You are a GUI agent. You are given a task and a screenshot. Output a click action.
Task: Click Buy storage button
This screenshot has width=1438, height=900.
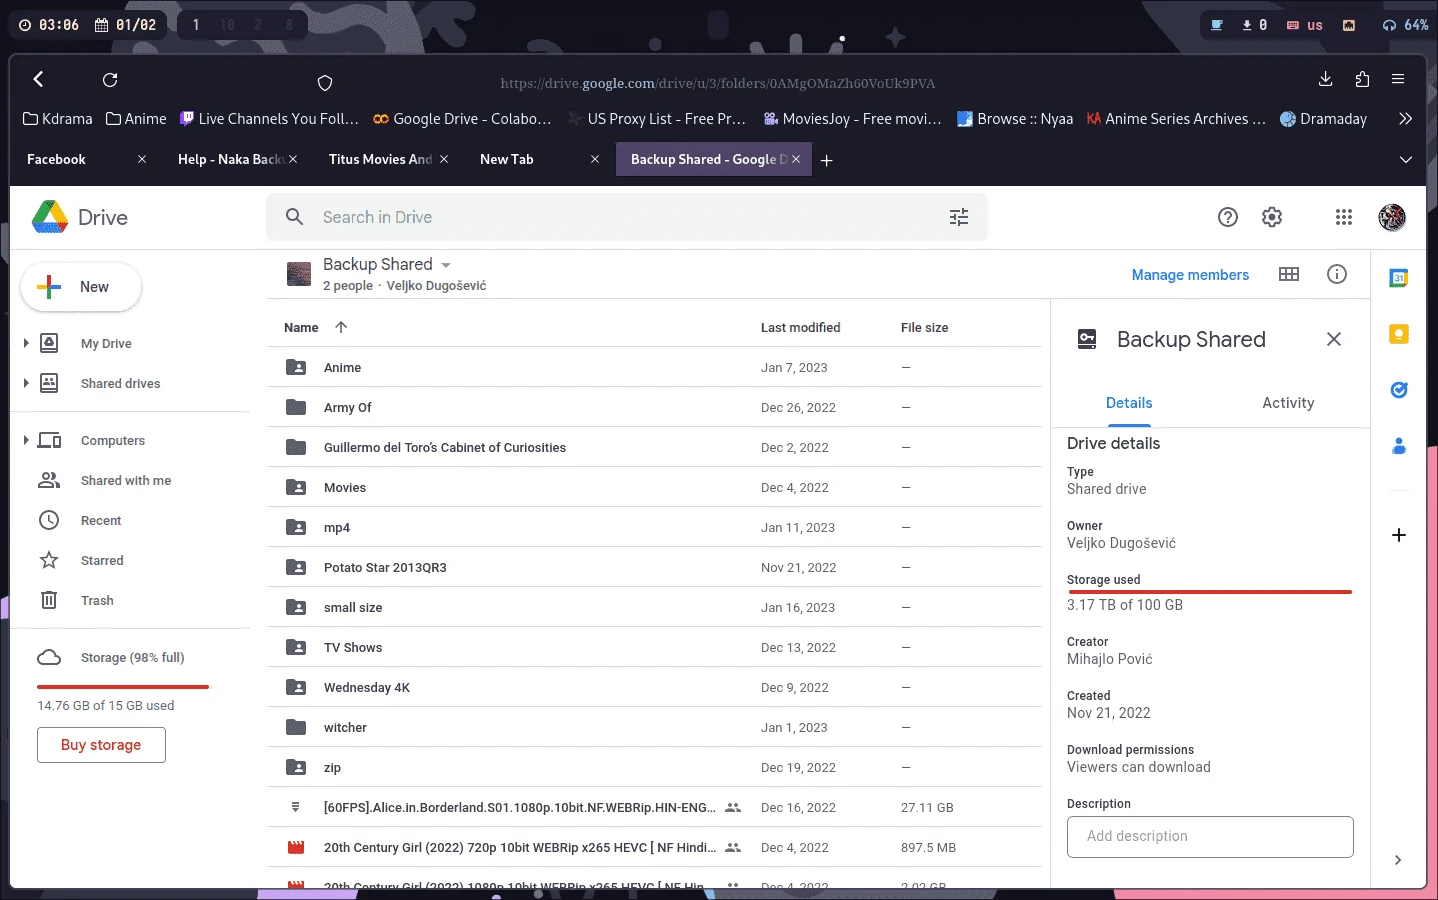click(x=101, y=745)
